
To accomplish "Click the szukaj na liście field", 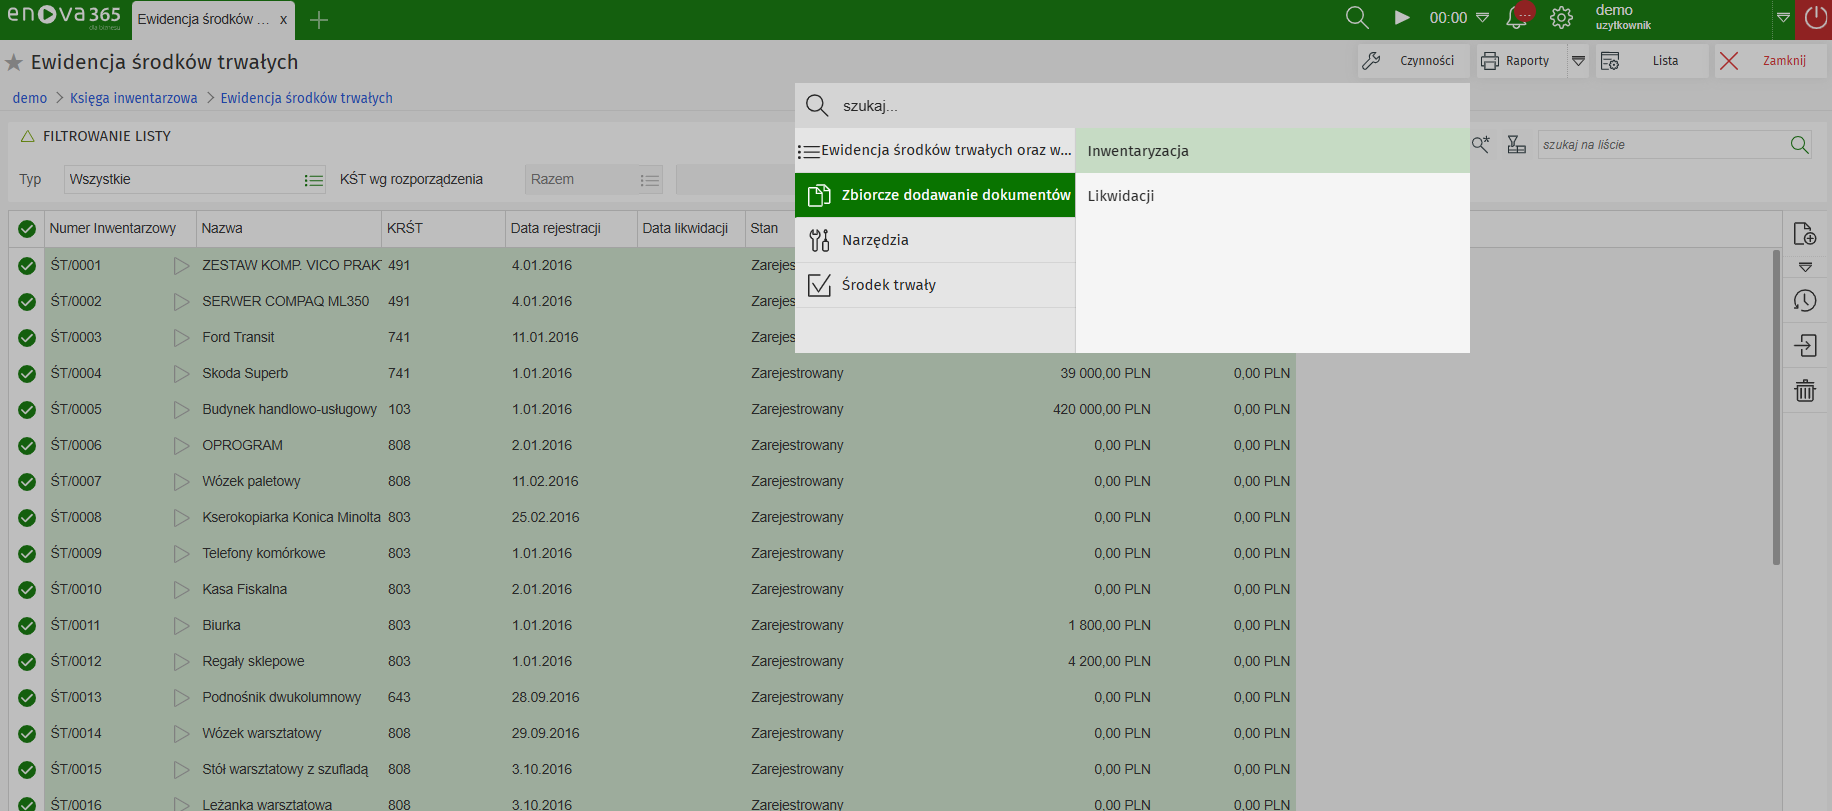I will 1660,145.
